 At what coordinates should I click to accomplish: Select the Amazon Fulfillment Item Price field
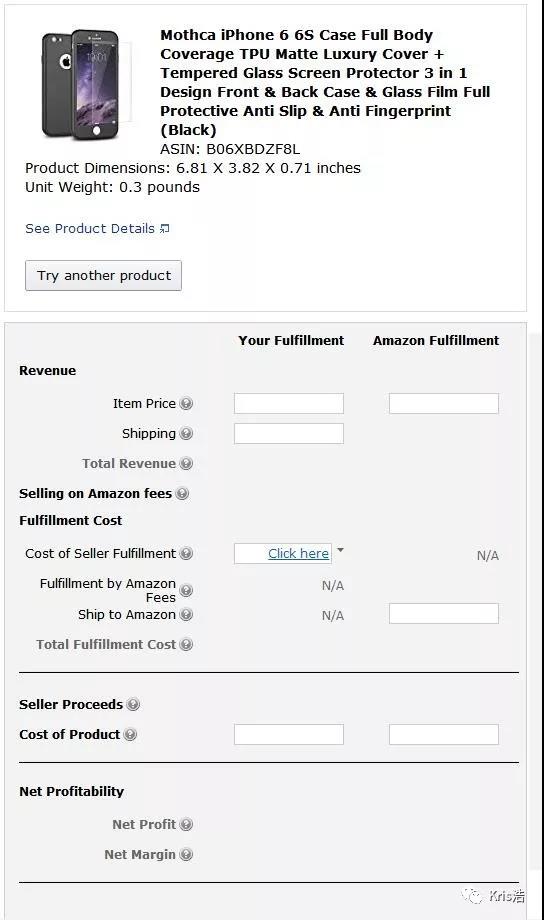click(444, 404)
